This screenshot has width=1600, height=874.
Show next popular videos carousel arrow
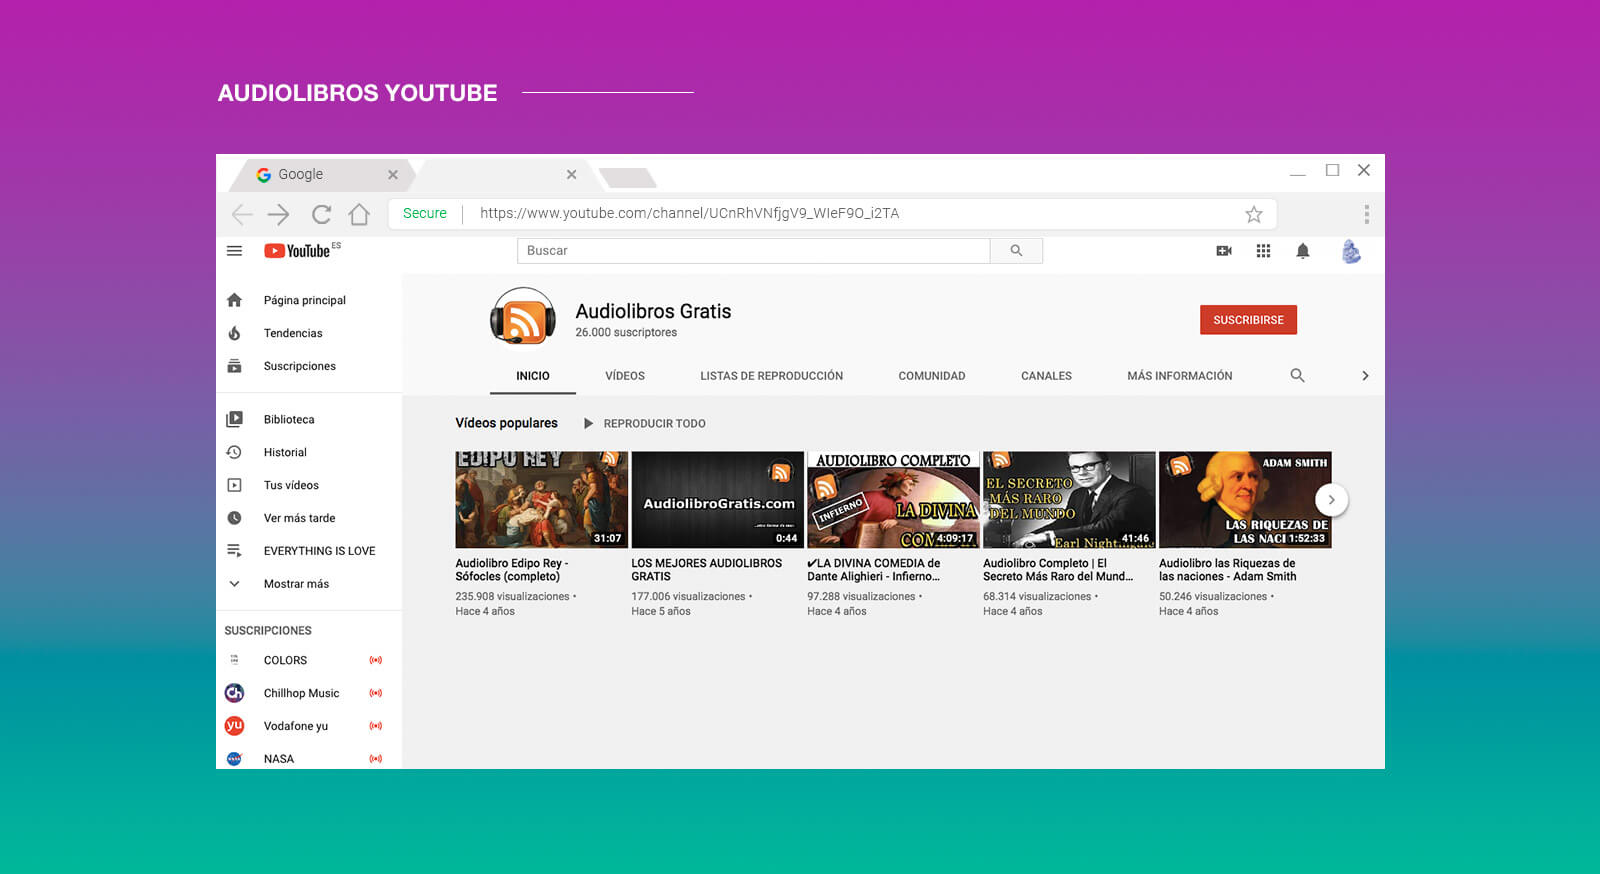pyautogui.click(x=1331, y=500)
